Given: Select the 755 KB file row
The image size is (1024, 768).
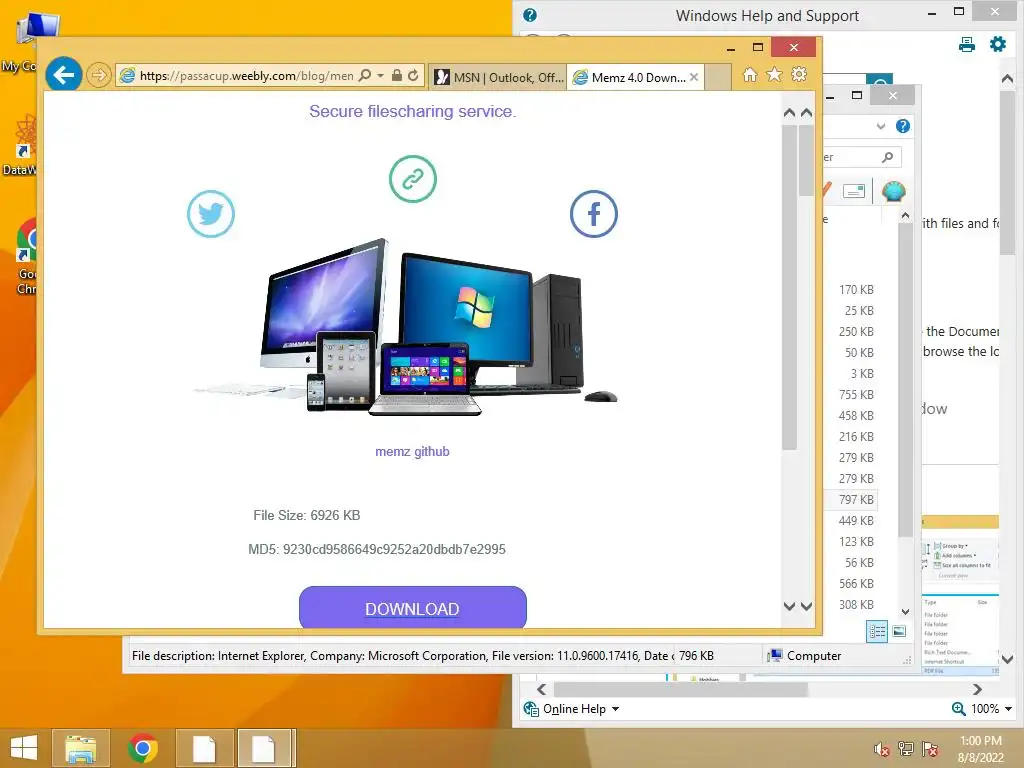Looking at the screenshot, I should [856, 394].
